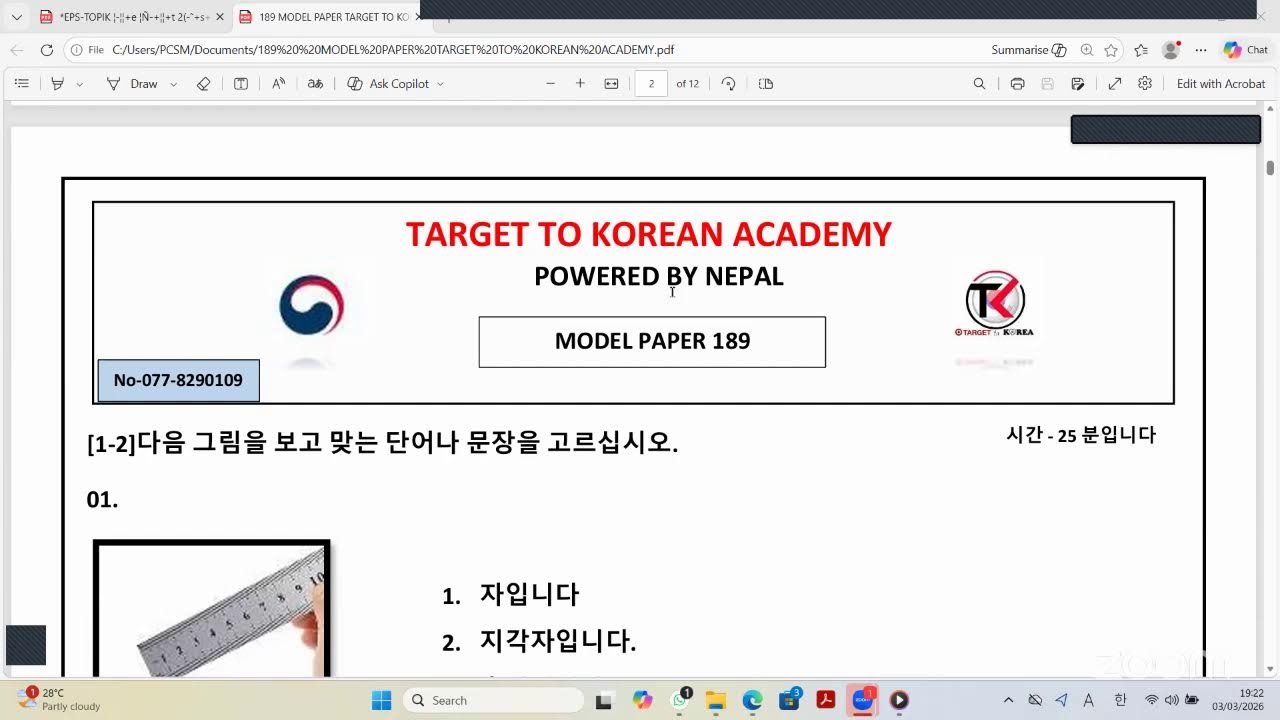Open WhatsApp from taskbar
Screen dimensions: 1280x720
click(680, 700)
